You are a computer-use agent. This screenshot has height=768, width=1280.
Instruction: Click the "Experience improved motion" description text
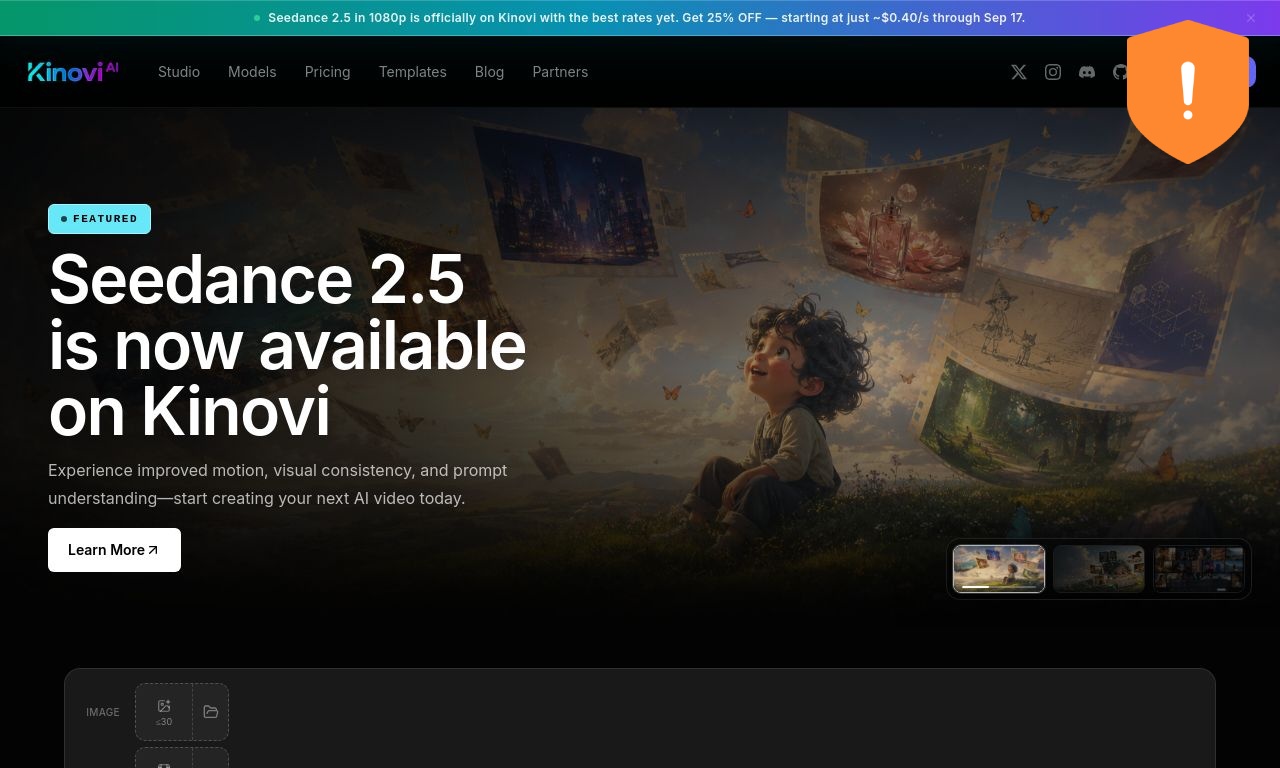(278, 484)
